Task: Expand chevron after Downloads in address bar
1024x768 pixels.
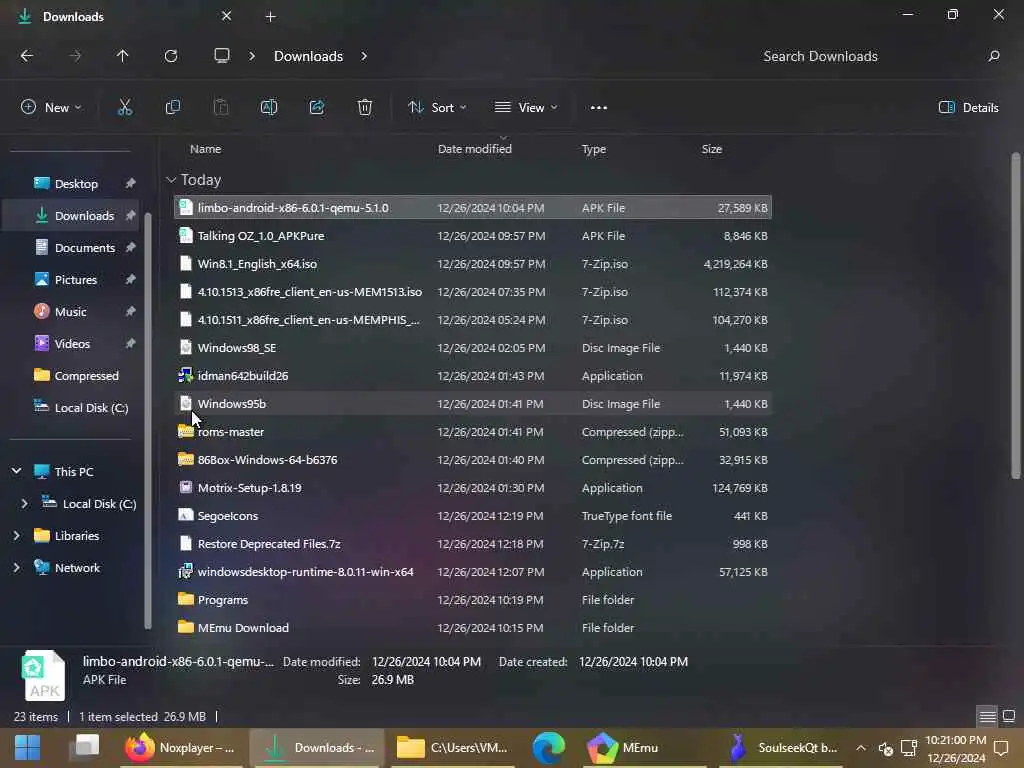Action: tap(364, 56)
